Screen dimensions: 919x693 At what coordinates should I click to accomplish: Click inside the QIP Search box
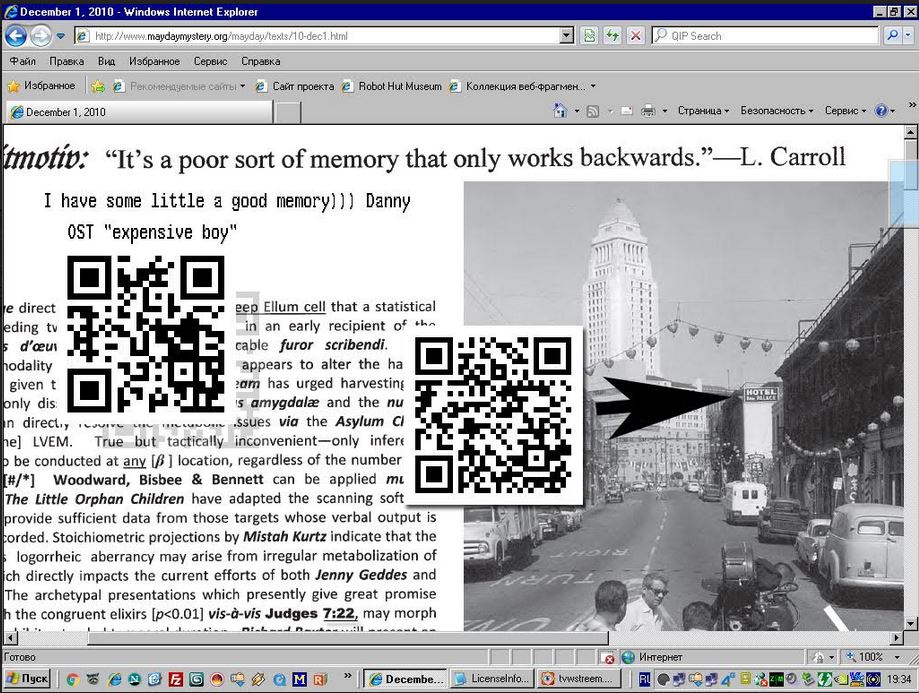(x=764, y=36)
